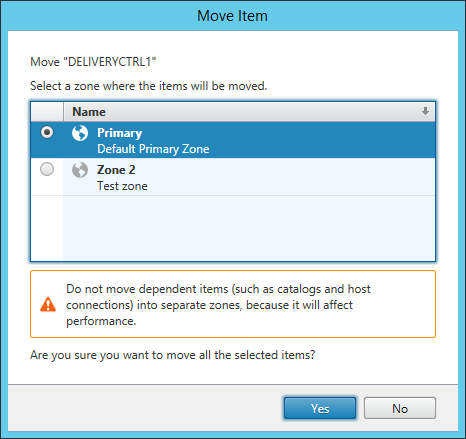Click the Test zone description text
This screenshot has width=466, height=439.
(x=122, y=186)
